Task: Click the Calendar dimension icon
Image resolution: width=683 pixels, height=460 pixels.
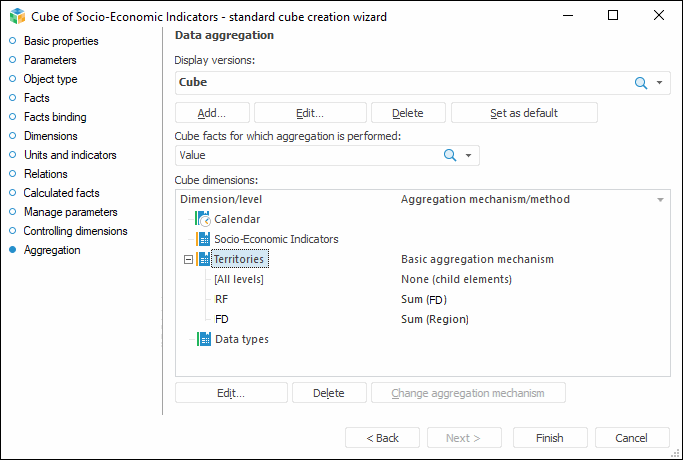Action: (x=204, y=219)
